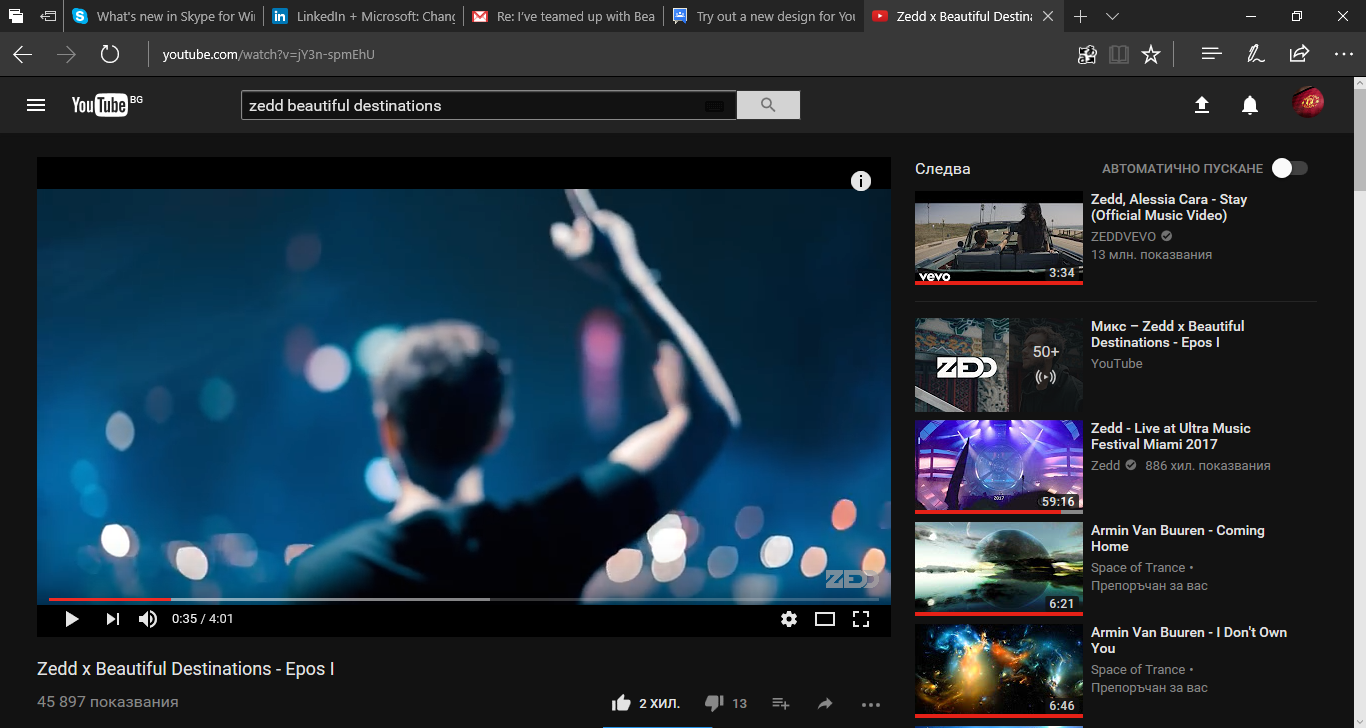Switch to 'Try out a new design' tab

763,16
